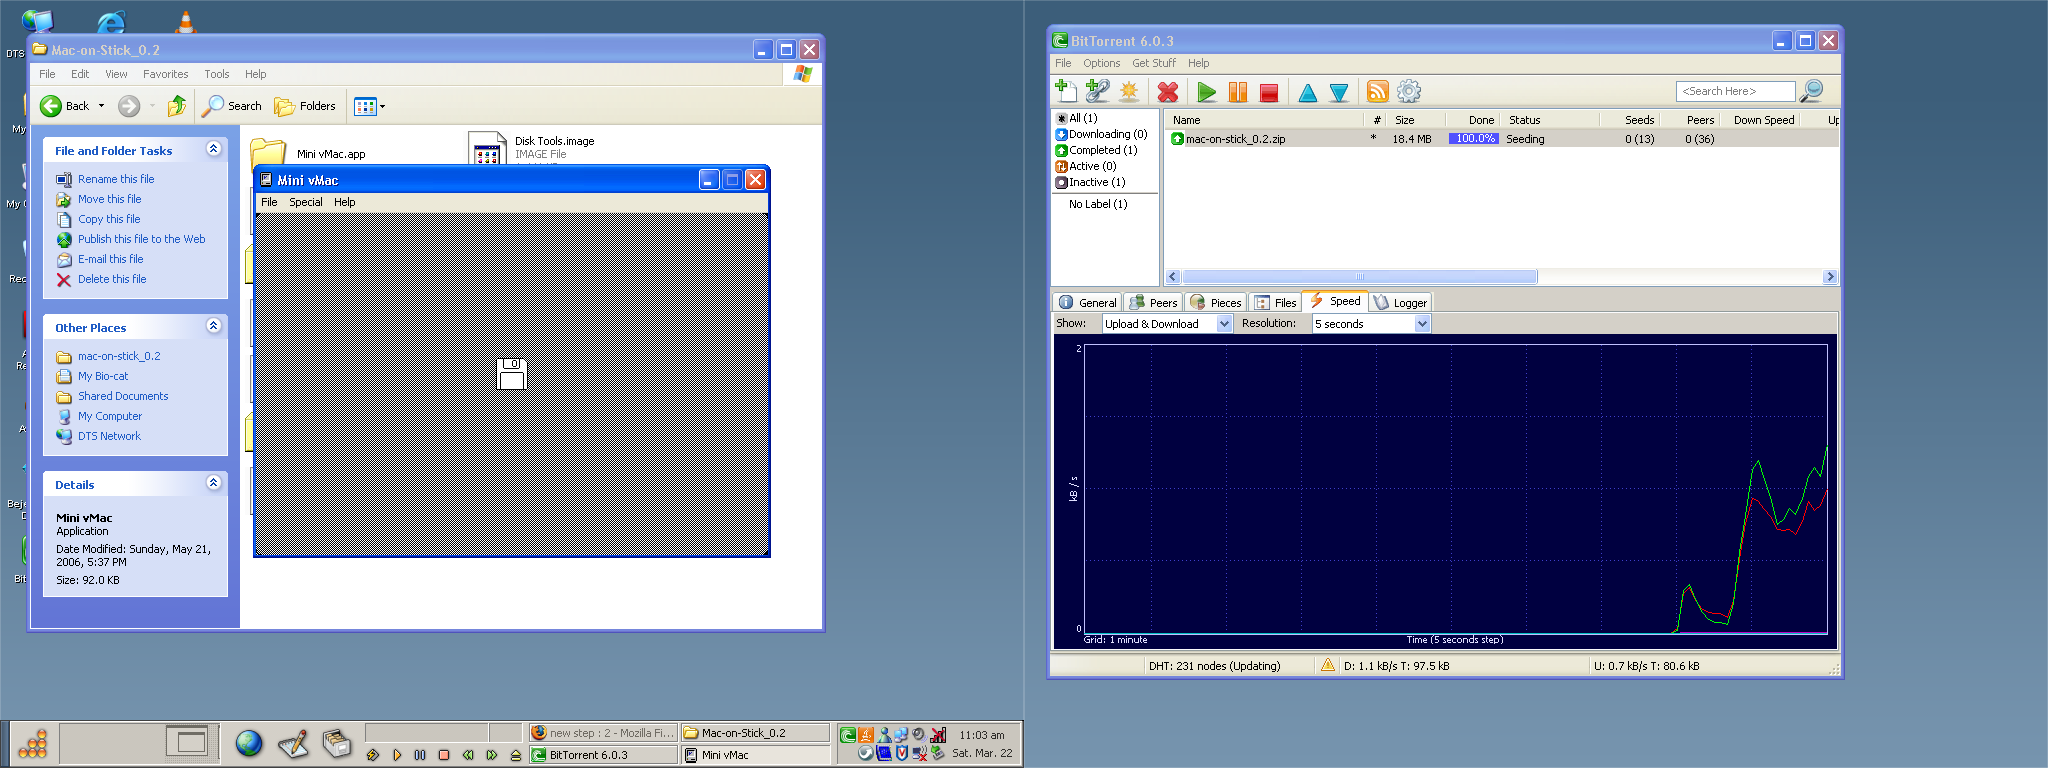Switch to the Files tab in BitTorrent

click(1276, 302)
